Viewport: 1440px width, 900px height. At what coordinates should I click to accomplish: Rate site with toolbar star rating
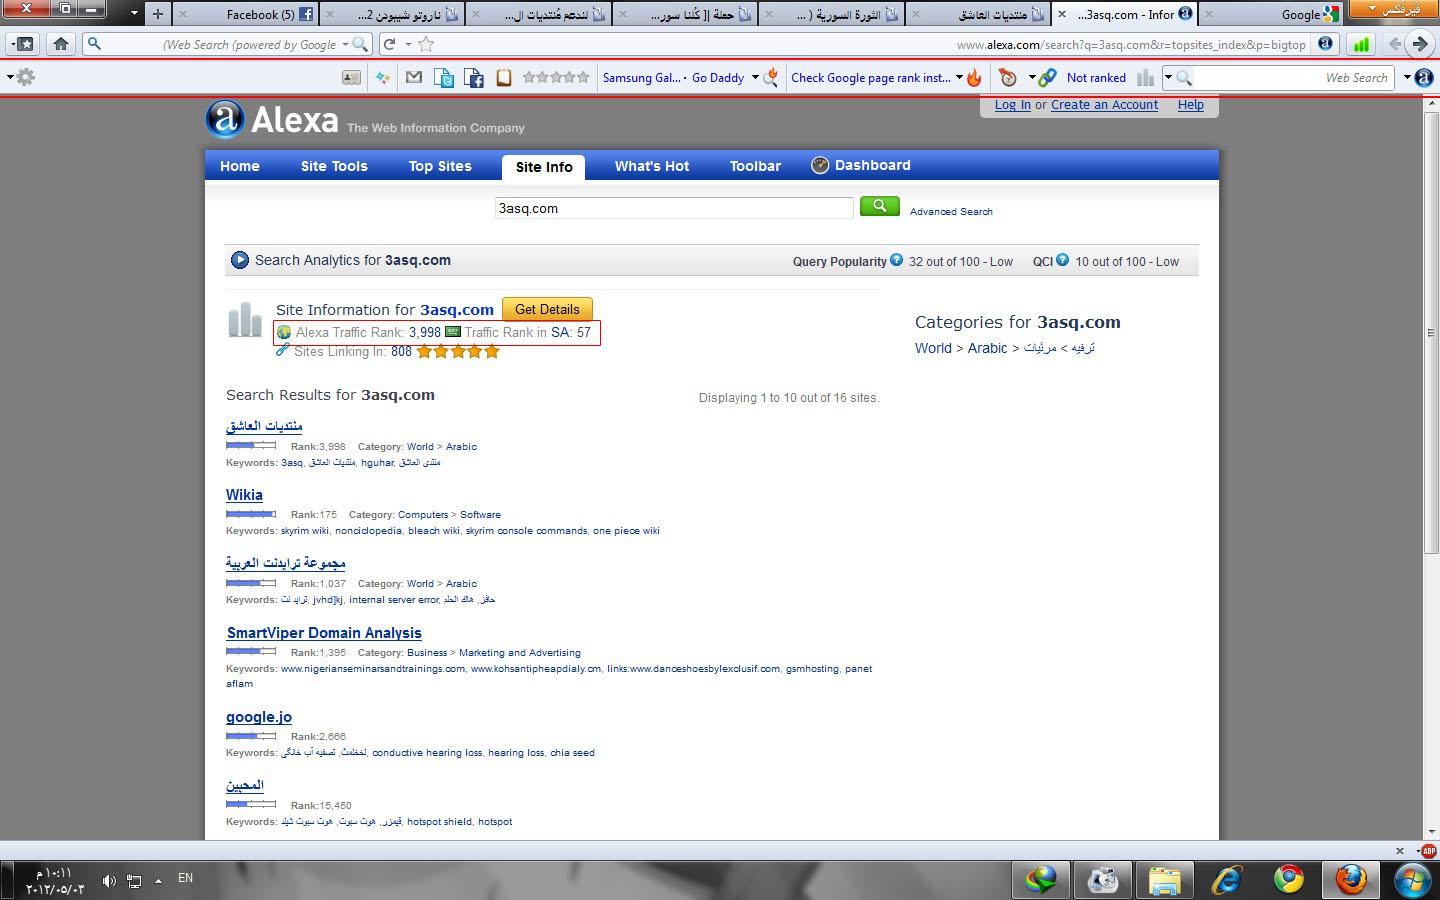[x=556, y=77]
